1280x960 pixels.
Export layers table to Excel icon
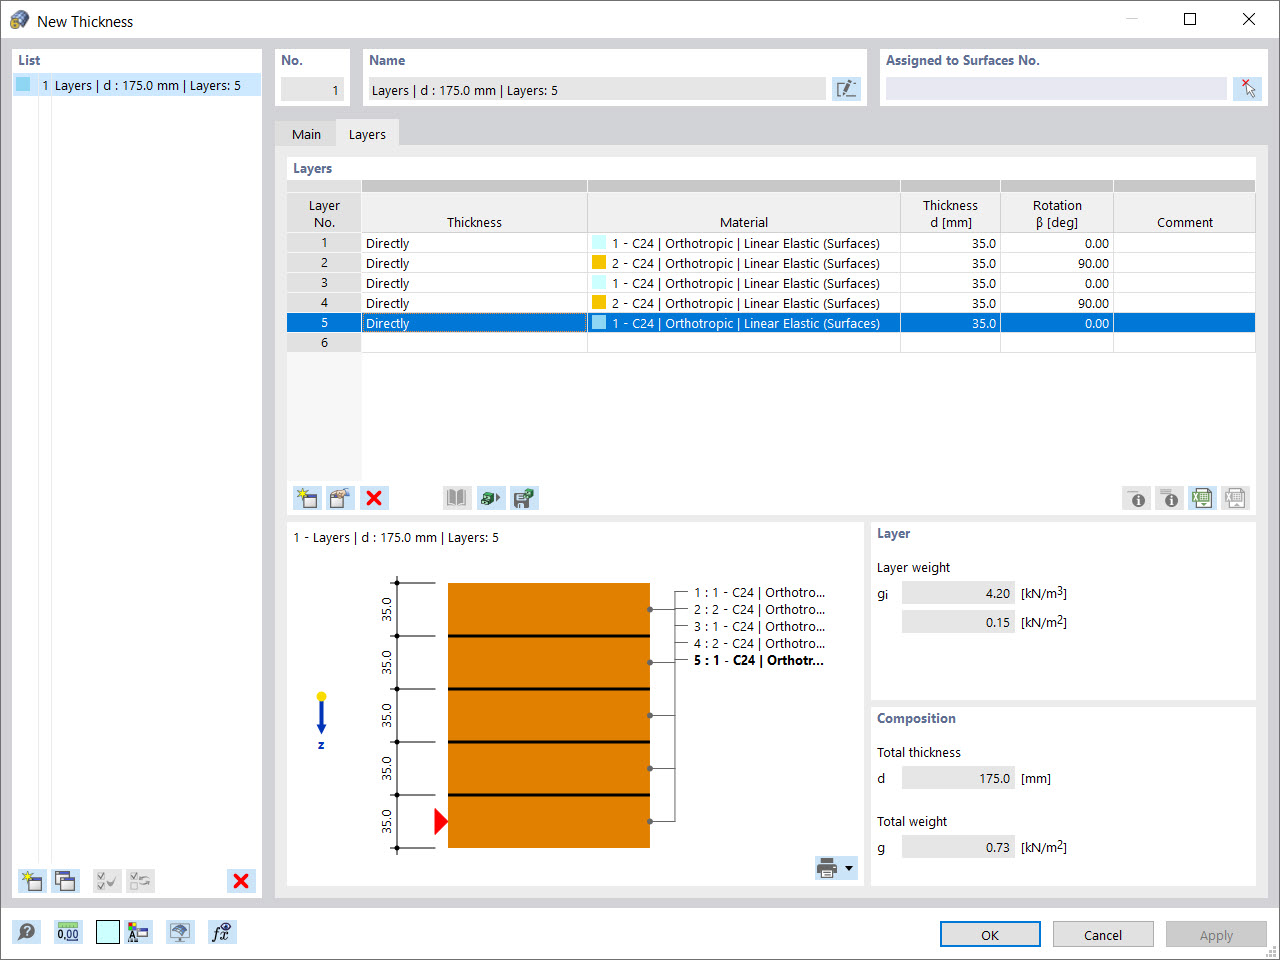1202,498
